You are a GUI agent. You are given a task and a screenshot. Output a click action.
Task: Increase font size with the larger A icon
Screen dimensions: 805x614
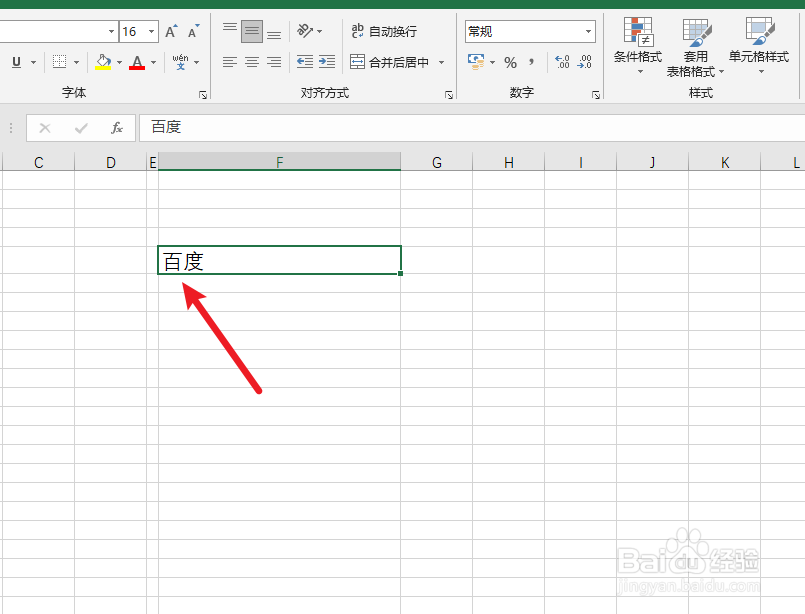pyautogui.click(x=171, y=32)
